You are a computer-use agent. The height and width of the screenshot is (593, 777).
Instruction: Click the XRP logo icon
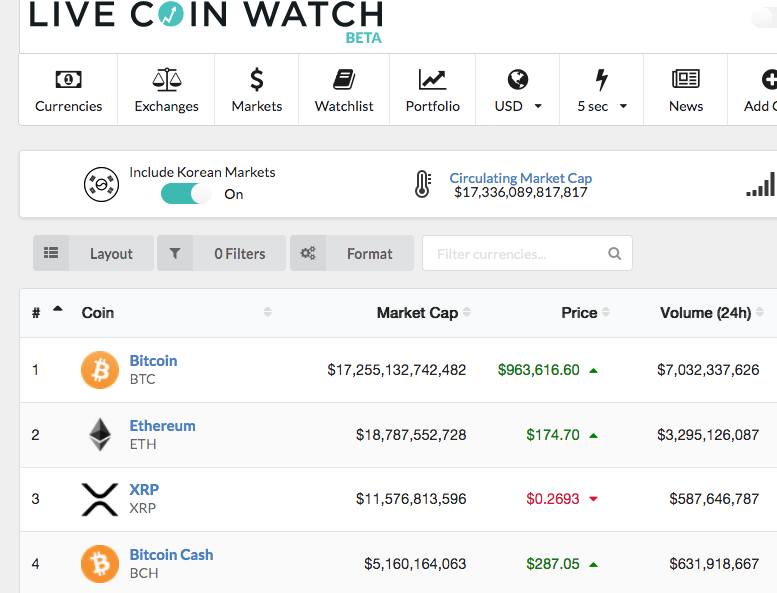(100, 499)
